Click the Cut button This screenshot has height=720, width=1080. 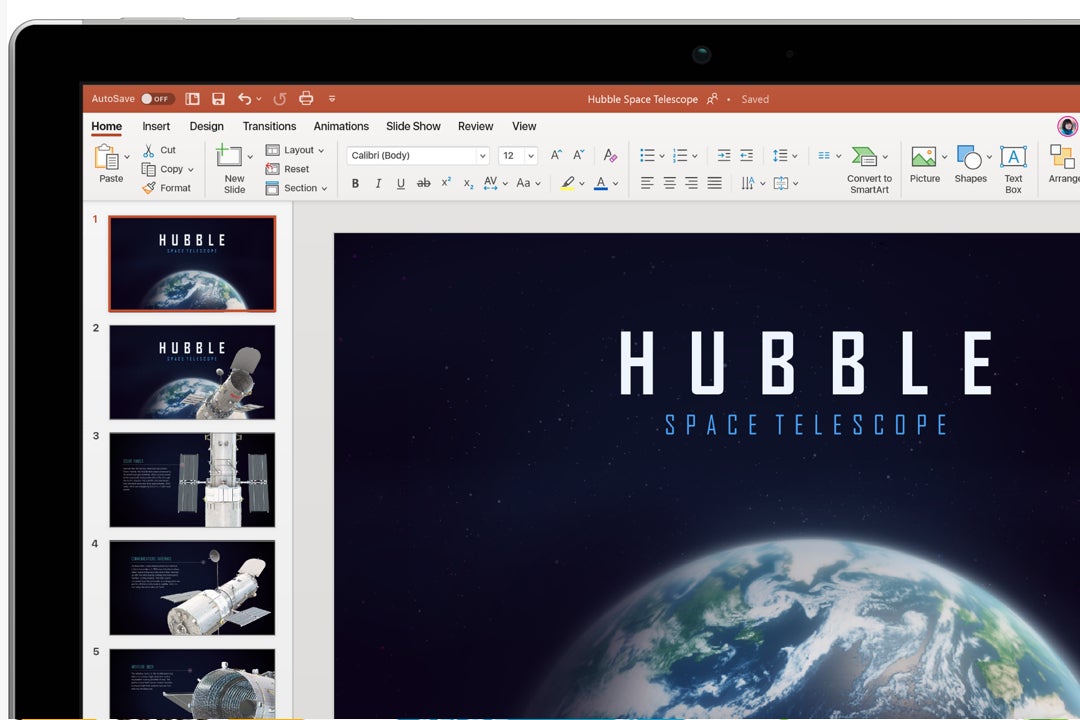[x=159, y=150]
